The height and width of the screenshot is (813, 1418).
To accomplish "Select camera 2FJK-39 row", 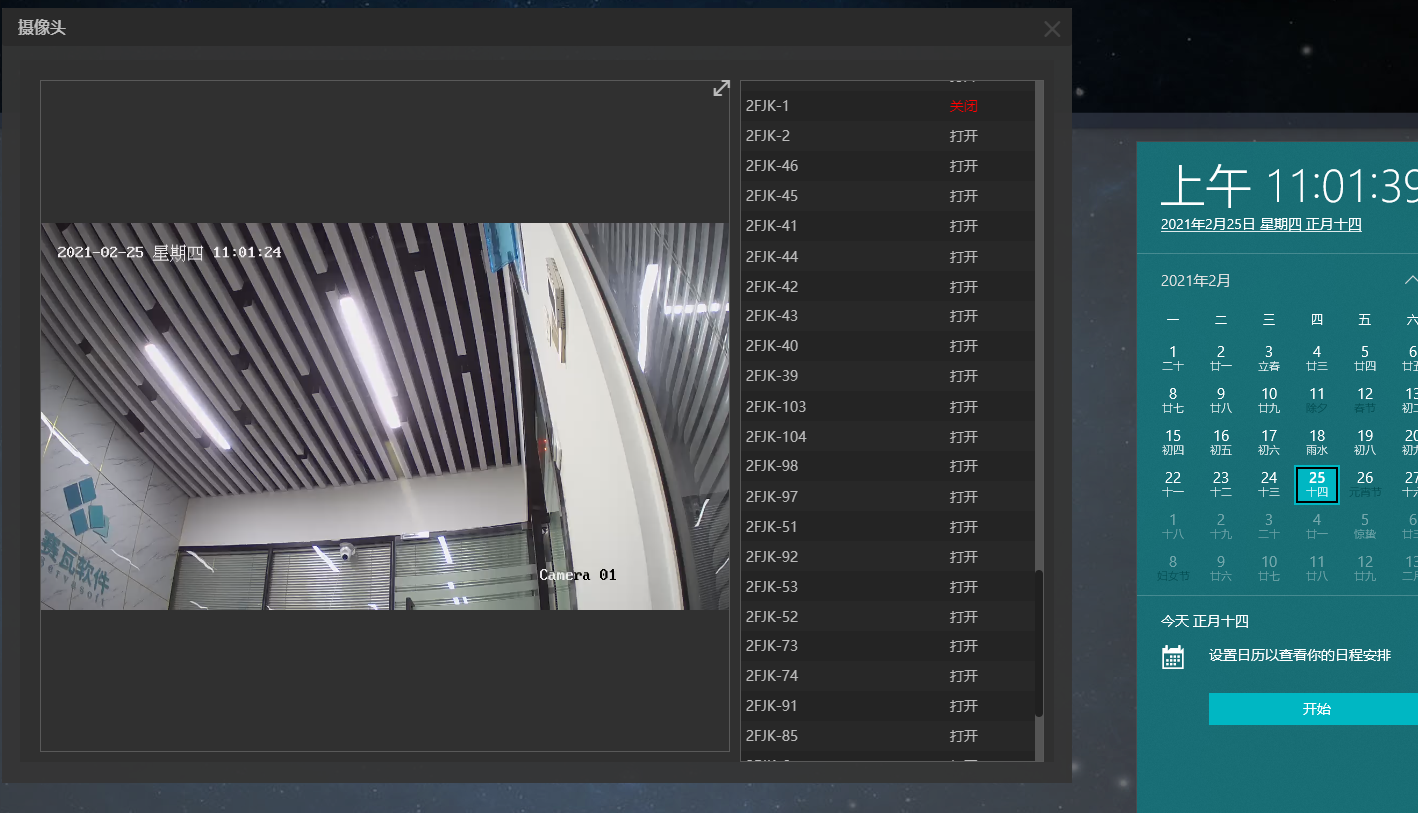I will click(x=887, y=376).
